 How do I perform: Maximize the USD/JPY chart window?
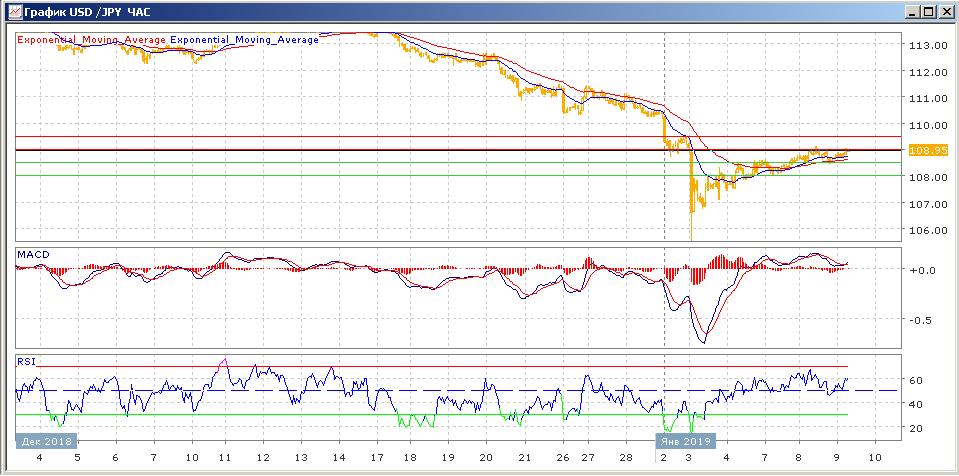pyautogui.click(x=929, y=12)
